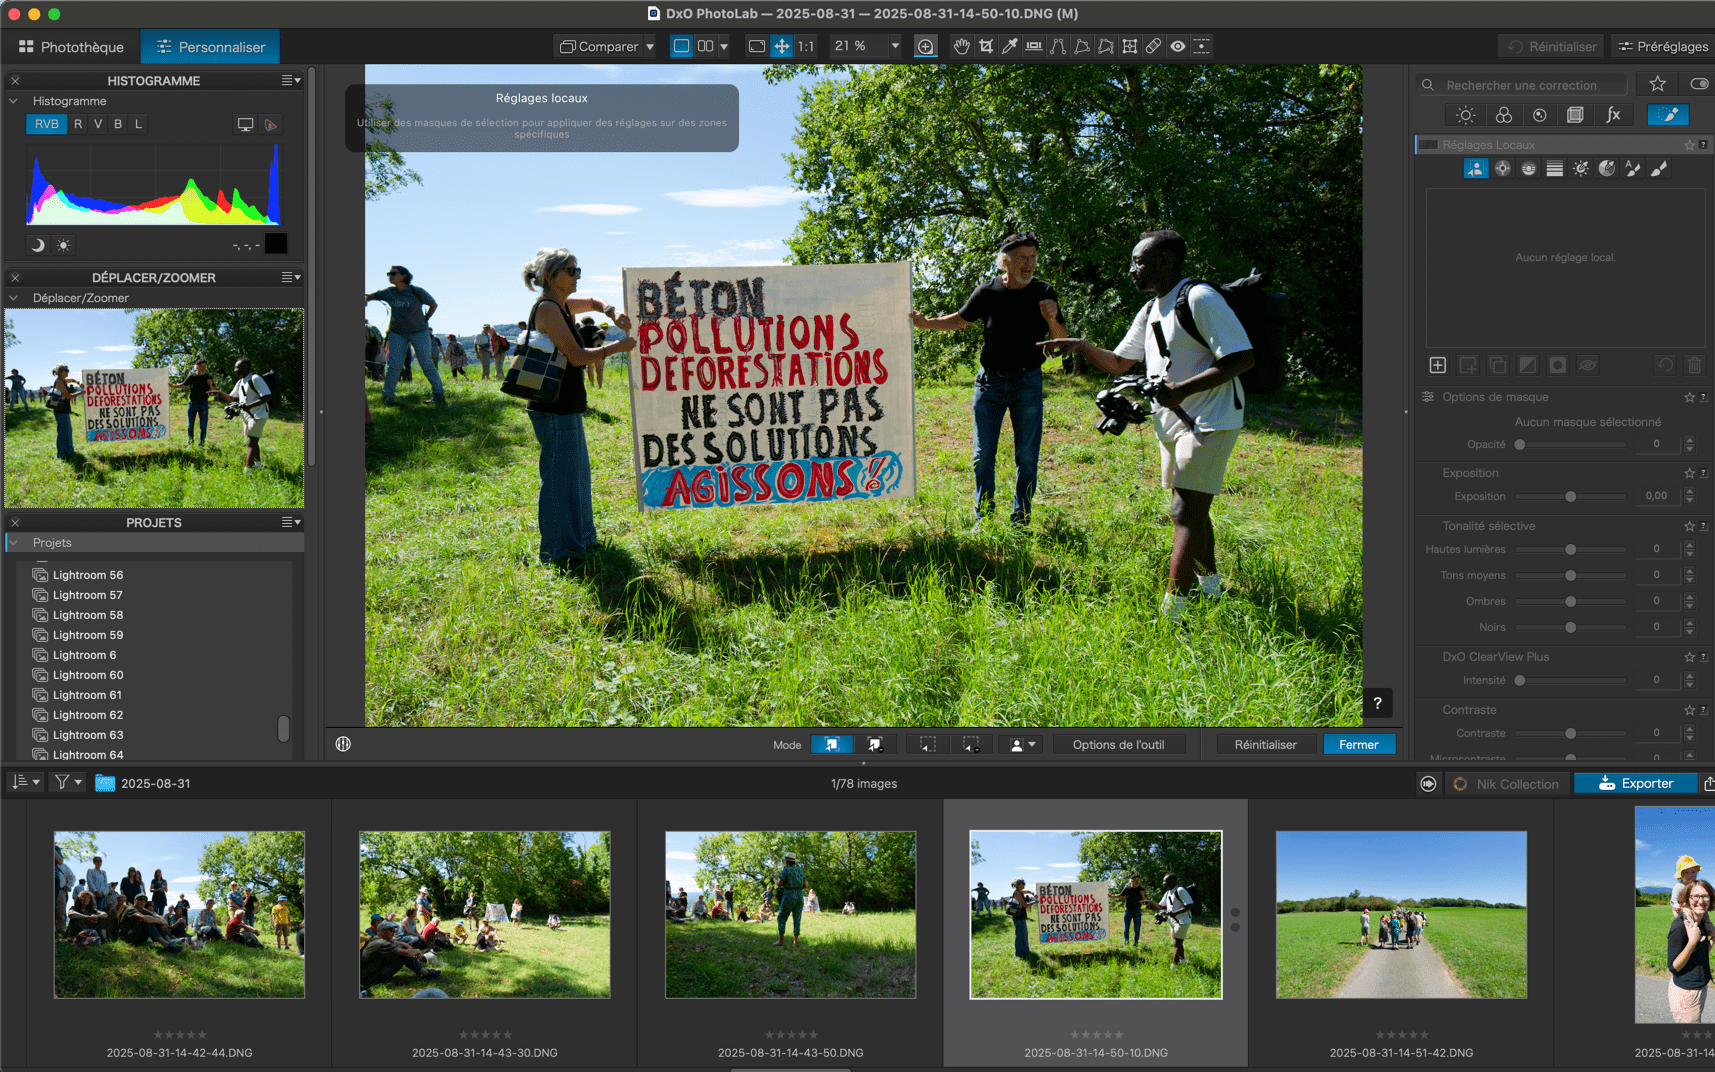Open the Comparer dropdown arrow

[650, 47]
